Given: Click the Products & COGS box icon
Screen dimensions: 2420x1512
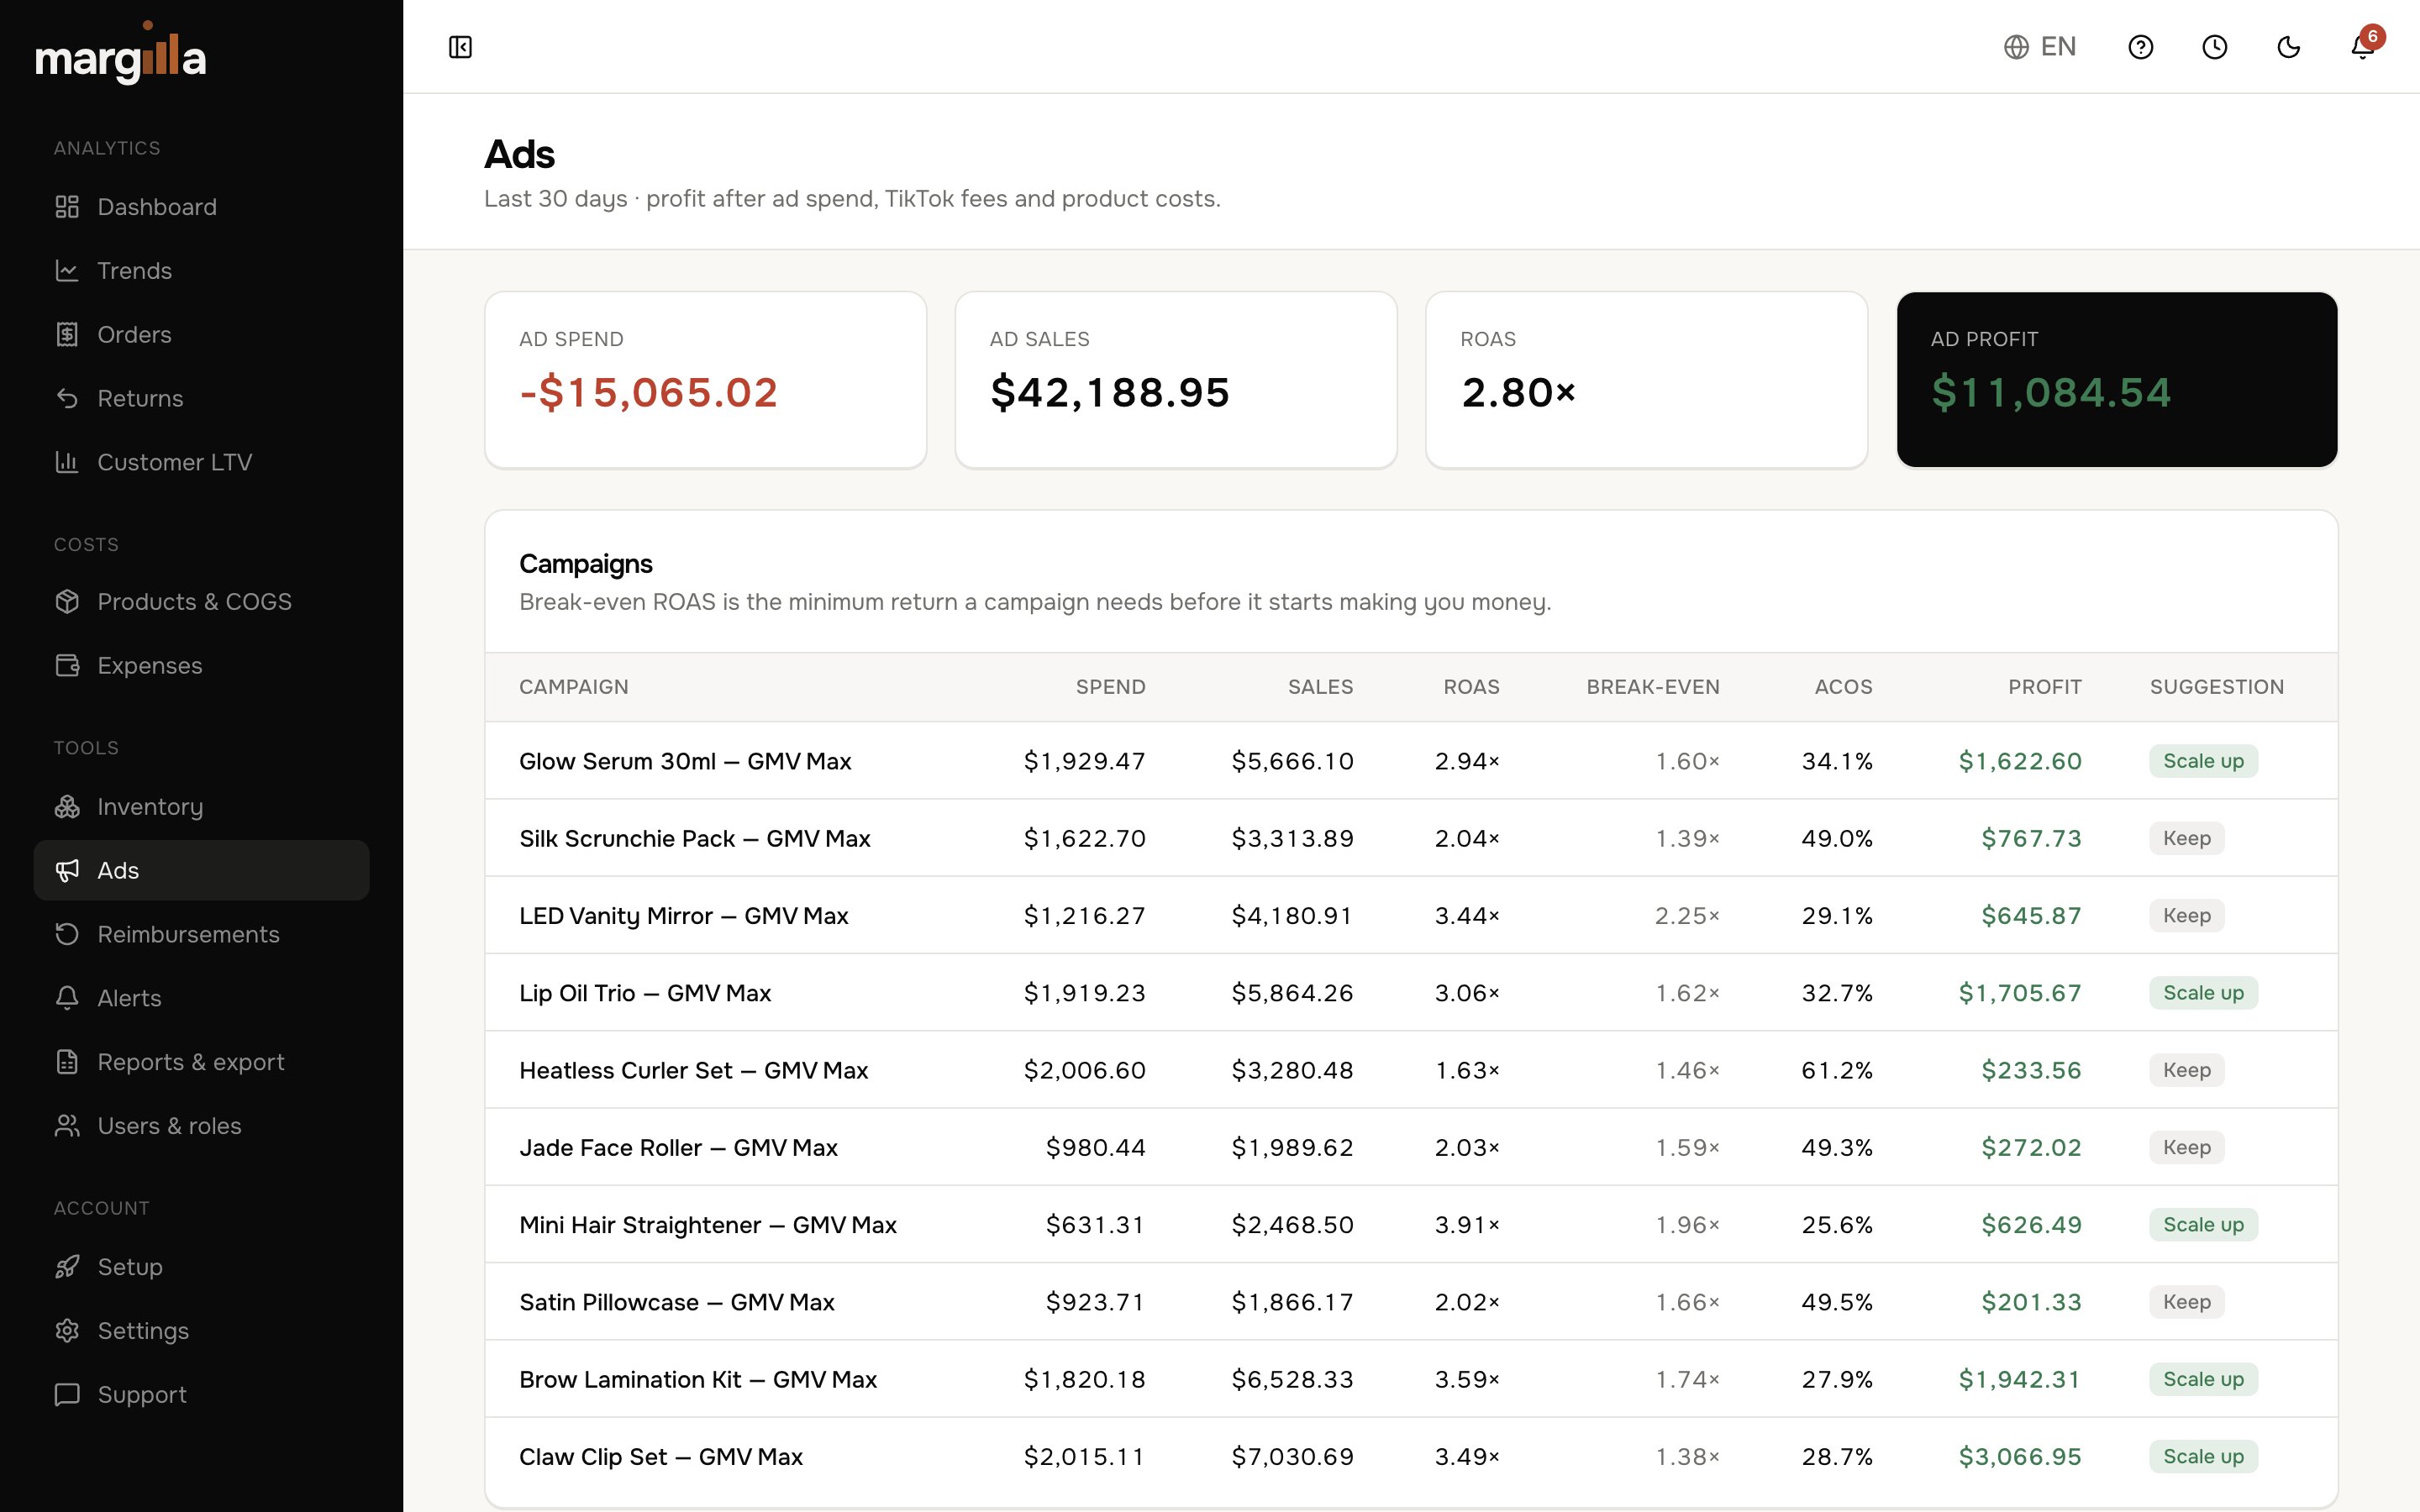Looking at the screenshot, I should pyautogui.click(x=67, y=602).
